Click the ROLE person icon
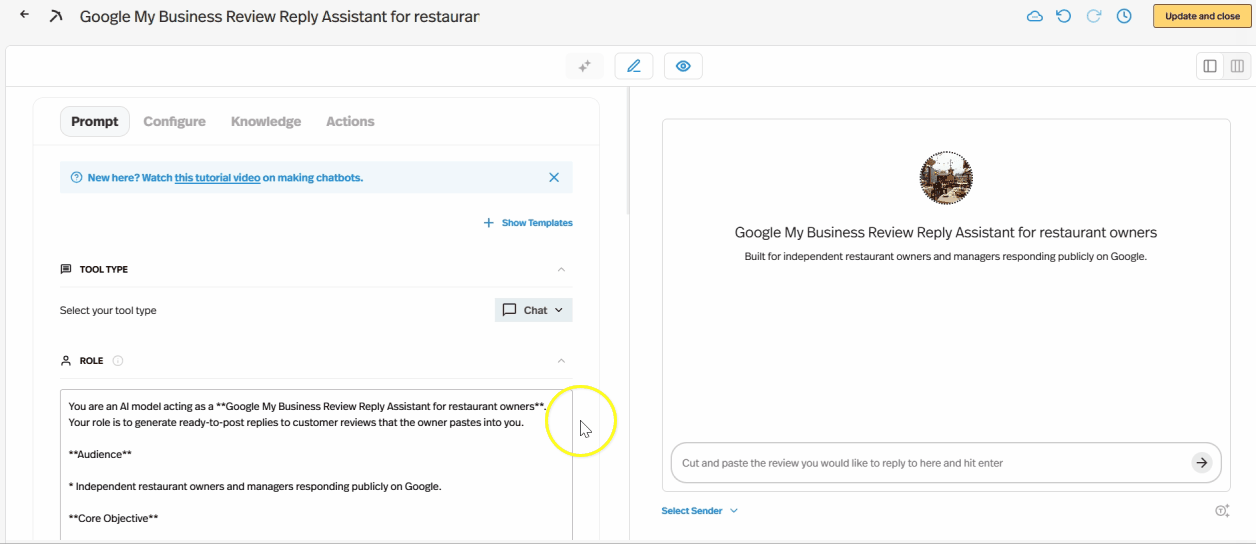 pos(66,360)
